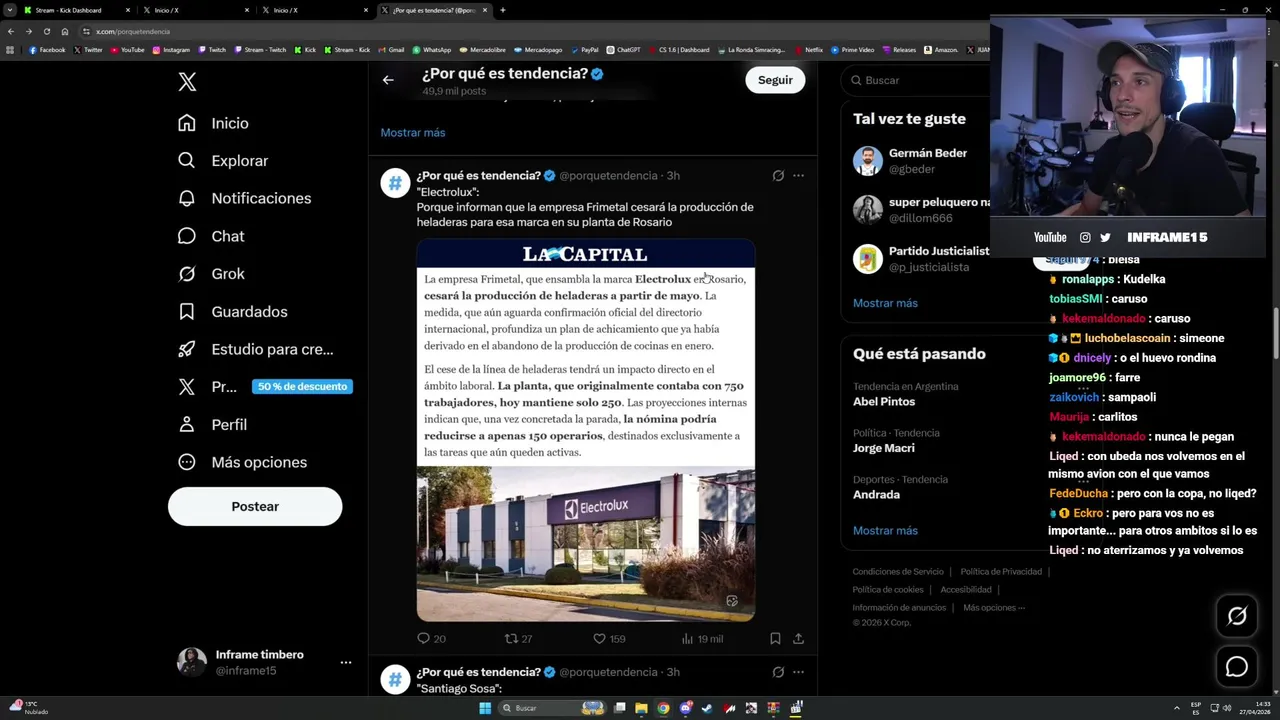Click the views stats icon showing 19 mil
The width and height of the screenshot is (1280, 720).
tap(687, 638)
